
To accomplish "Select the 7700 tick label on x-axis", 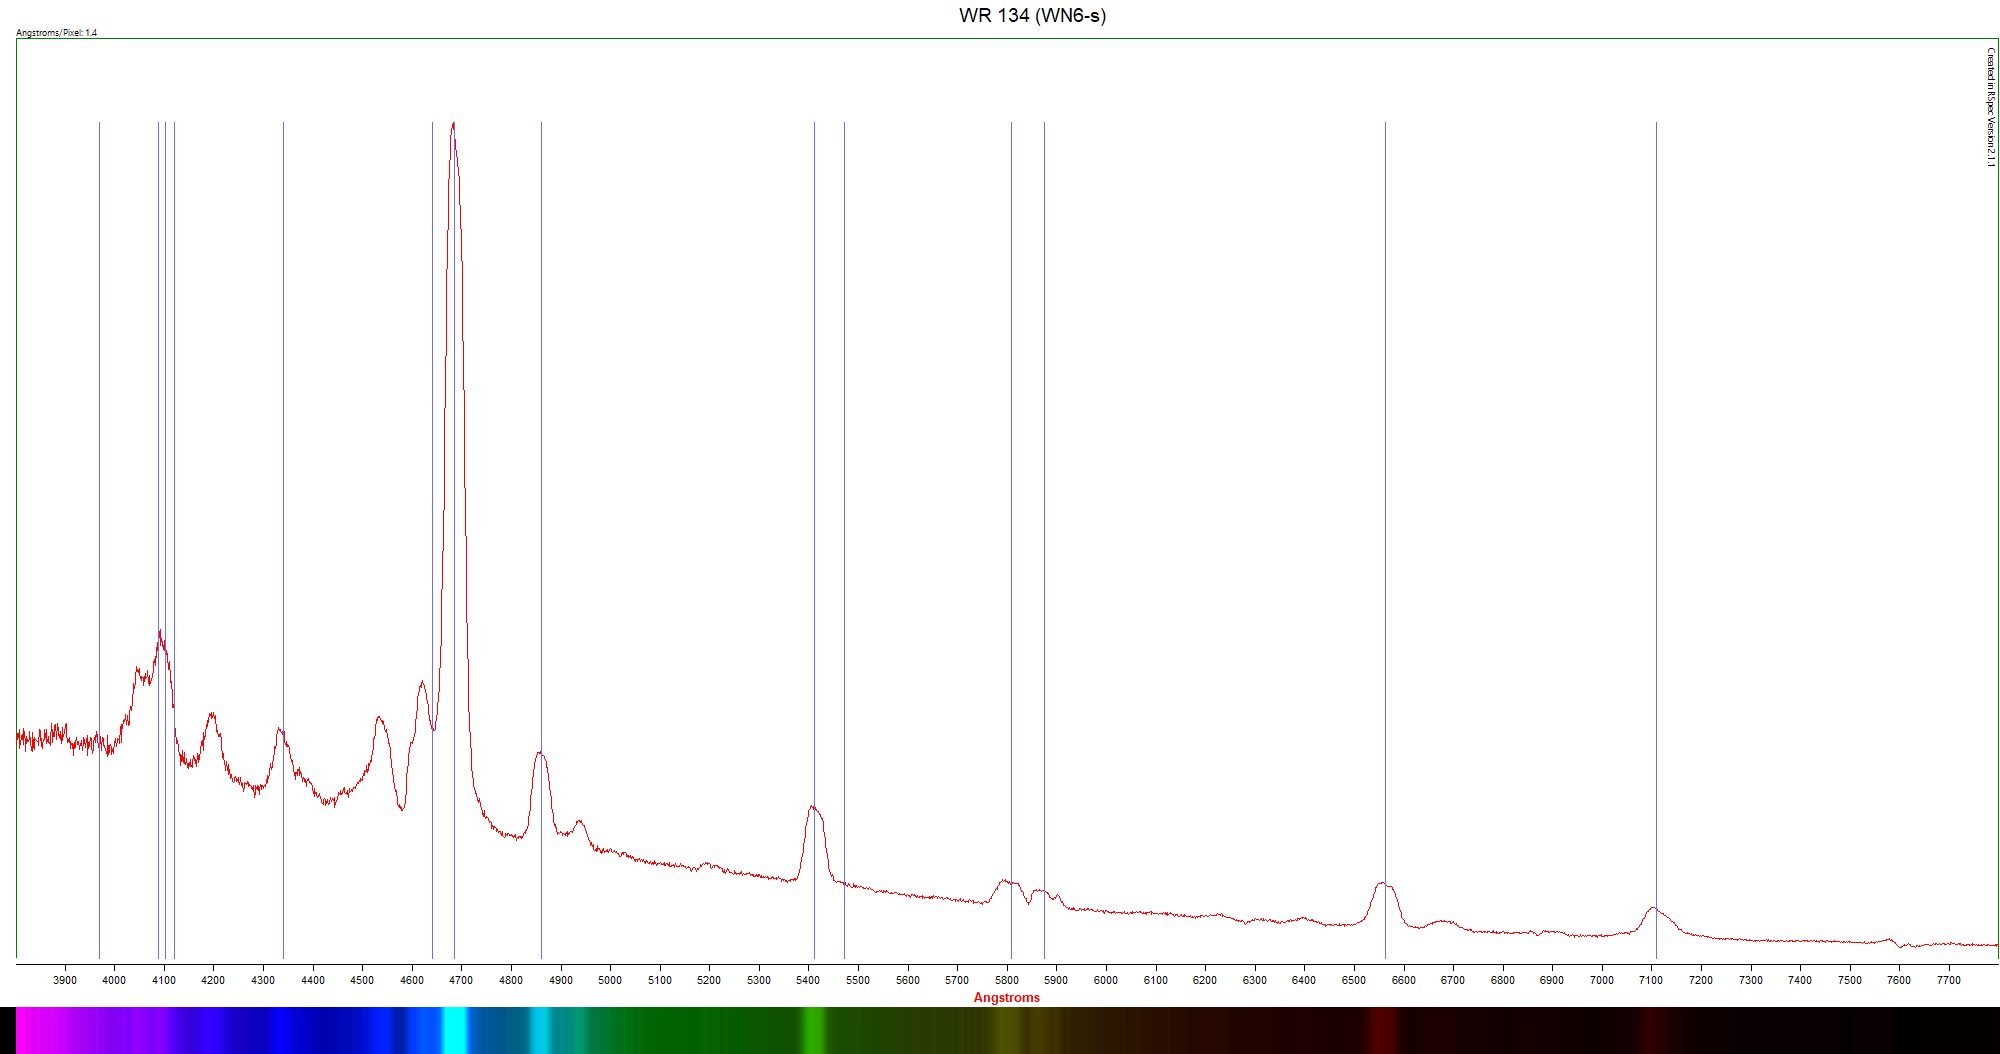I will (x=1948, y=980).
